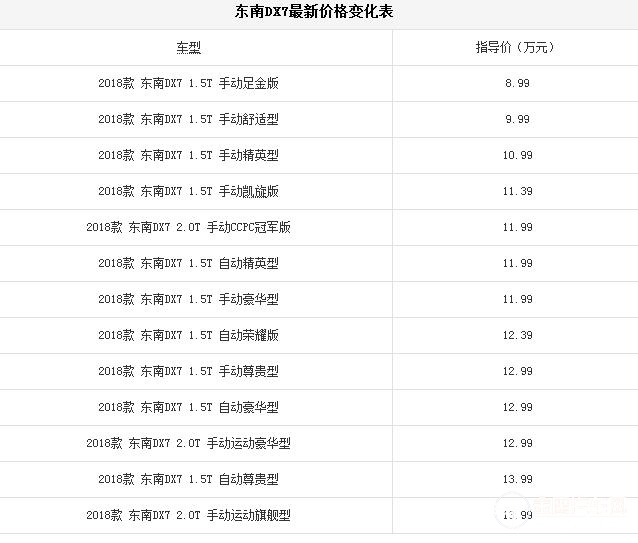Click the watermark logo near the last price
This screenshot has width=638, height=543.
click(560, 508)
